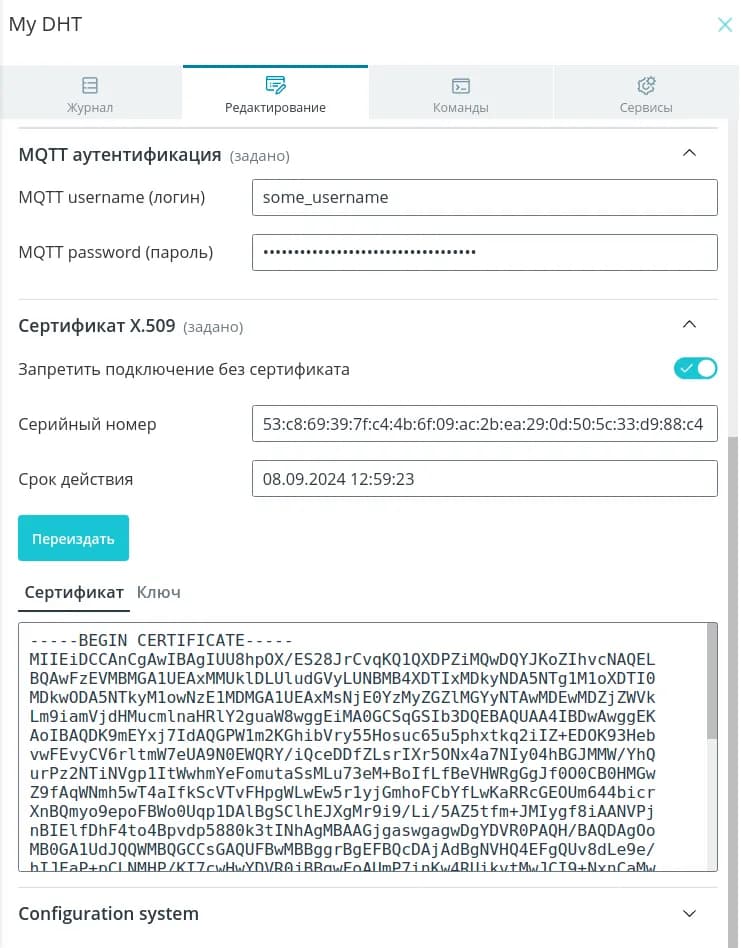Expand the Configuration system section

pos(688,913)
